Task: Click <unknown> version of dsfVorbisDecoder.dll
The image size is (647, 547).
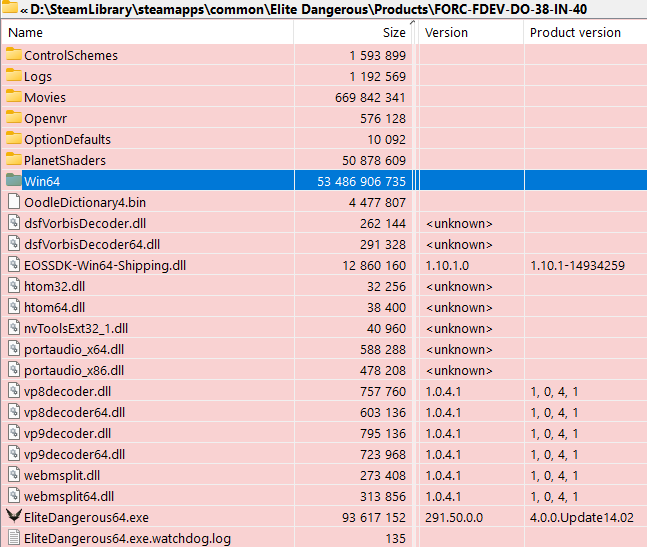Action: pos(459,223)
